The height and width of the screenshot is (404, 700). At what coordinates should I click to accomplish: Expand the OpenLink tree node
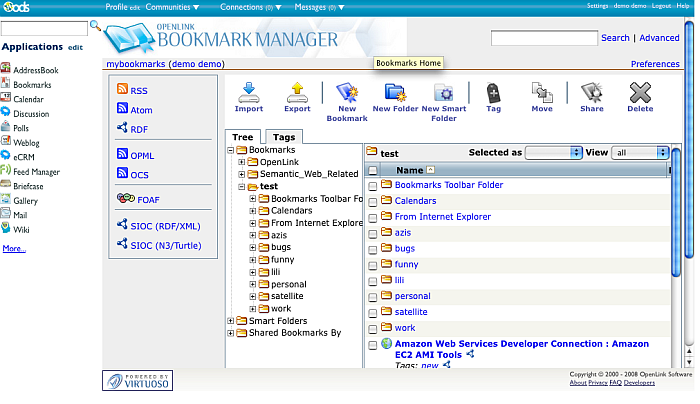(241, 162)
